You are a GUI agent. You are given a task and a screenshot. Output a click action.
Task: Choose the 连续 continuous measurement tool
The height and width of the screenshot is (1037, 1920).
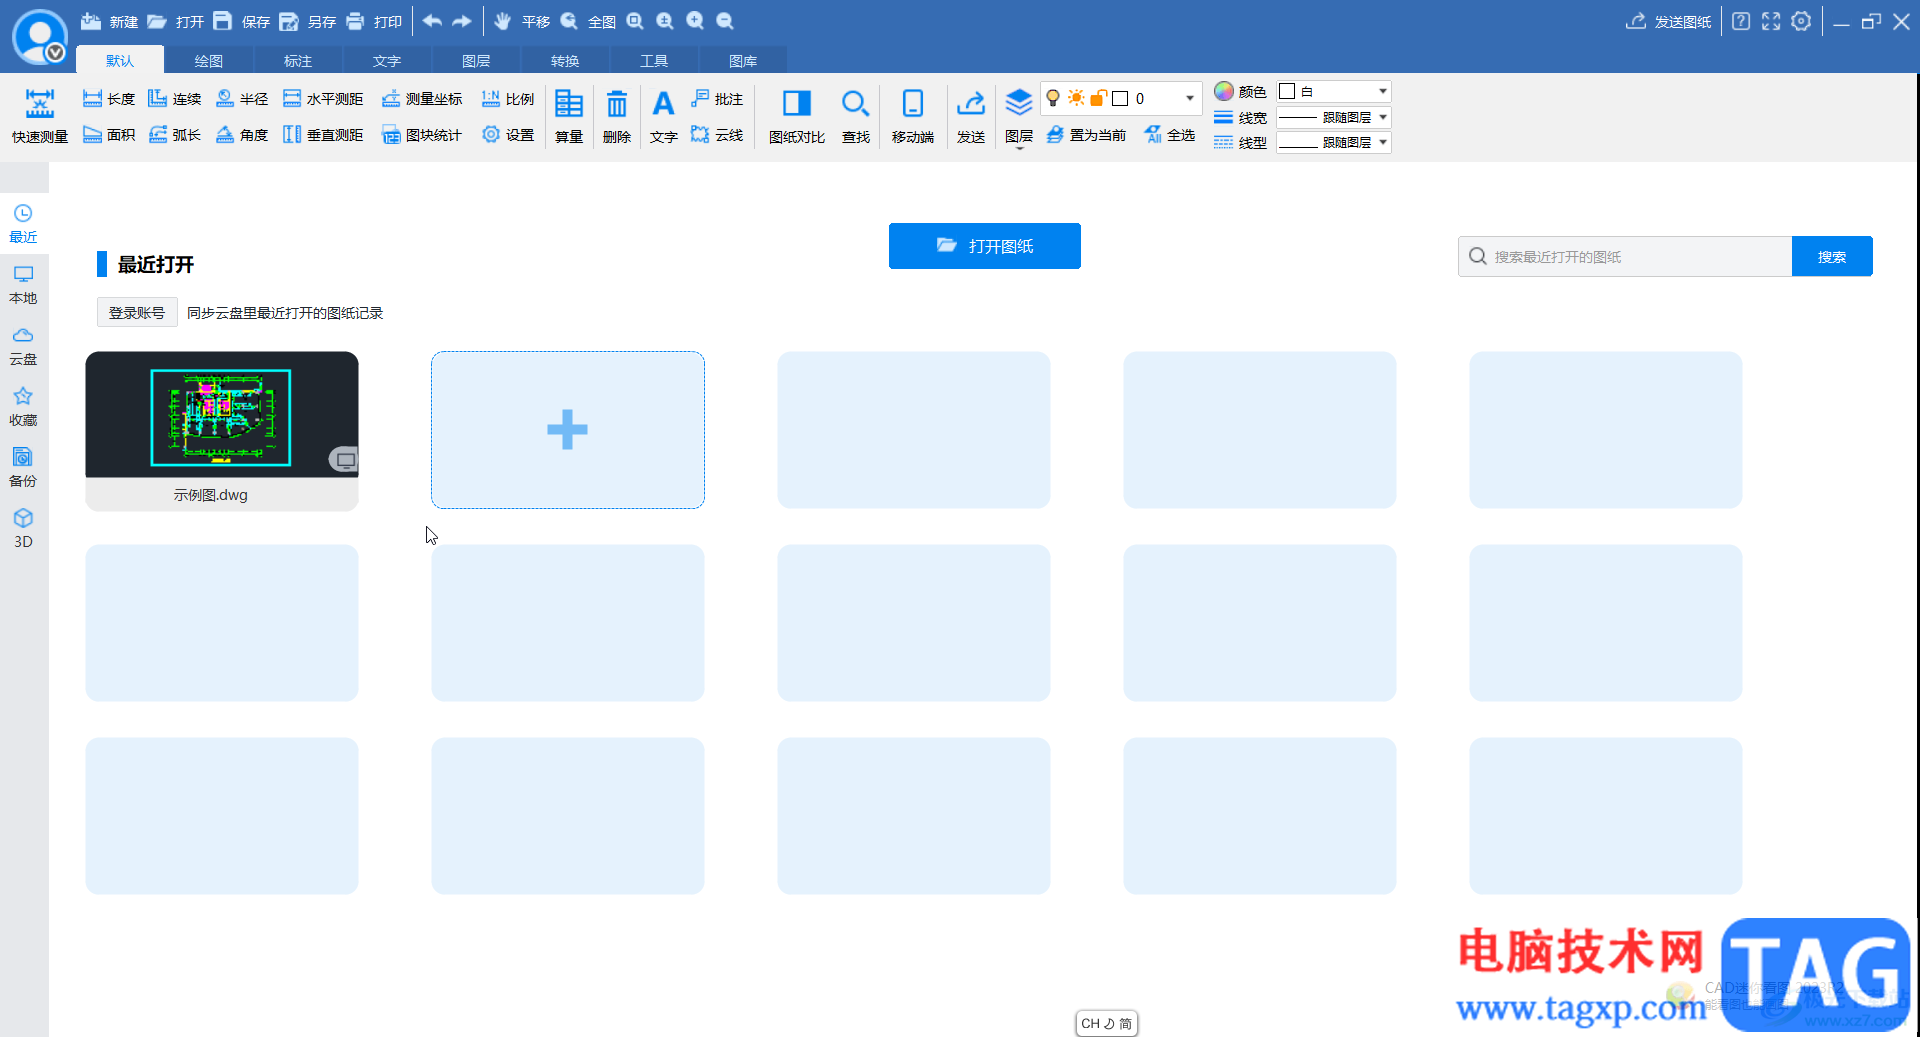(x=174, y=99)
